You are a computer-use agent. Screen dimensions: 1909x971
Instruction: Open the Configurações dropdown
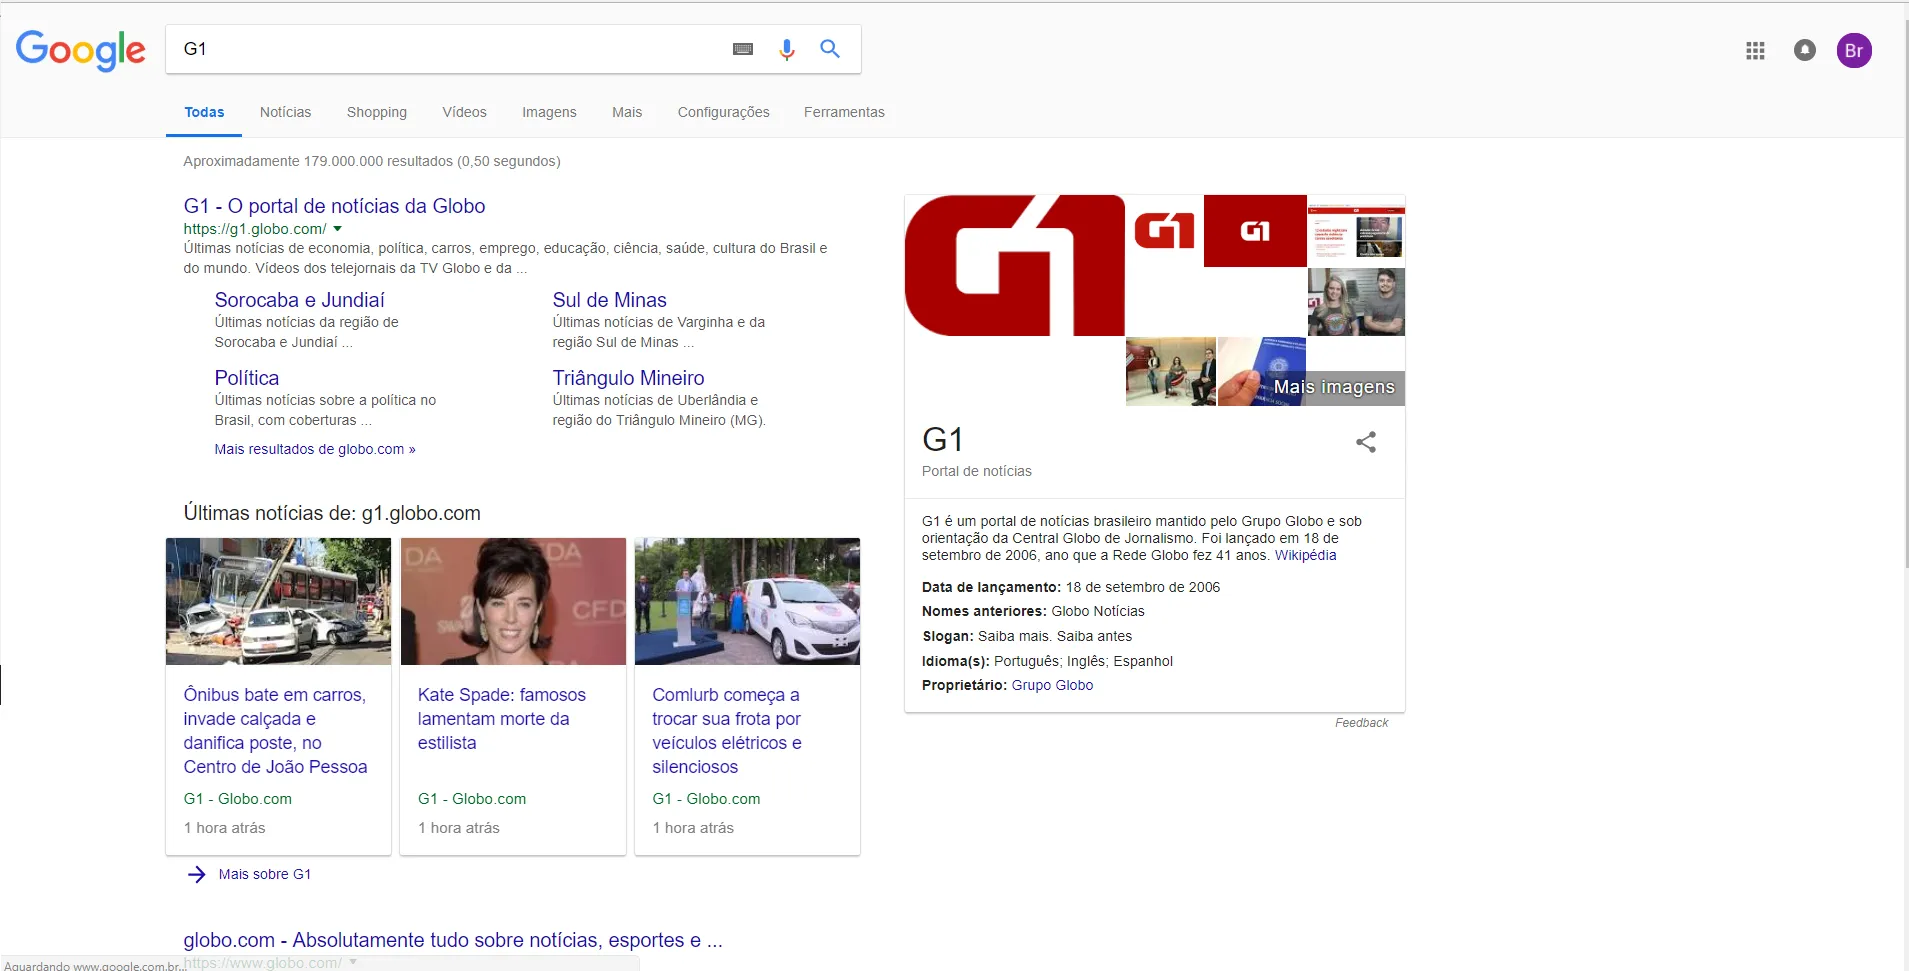(x=723, y=112)
